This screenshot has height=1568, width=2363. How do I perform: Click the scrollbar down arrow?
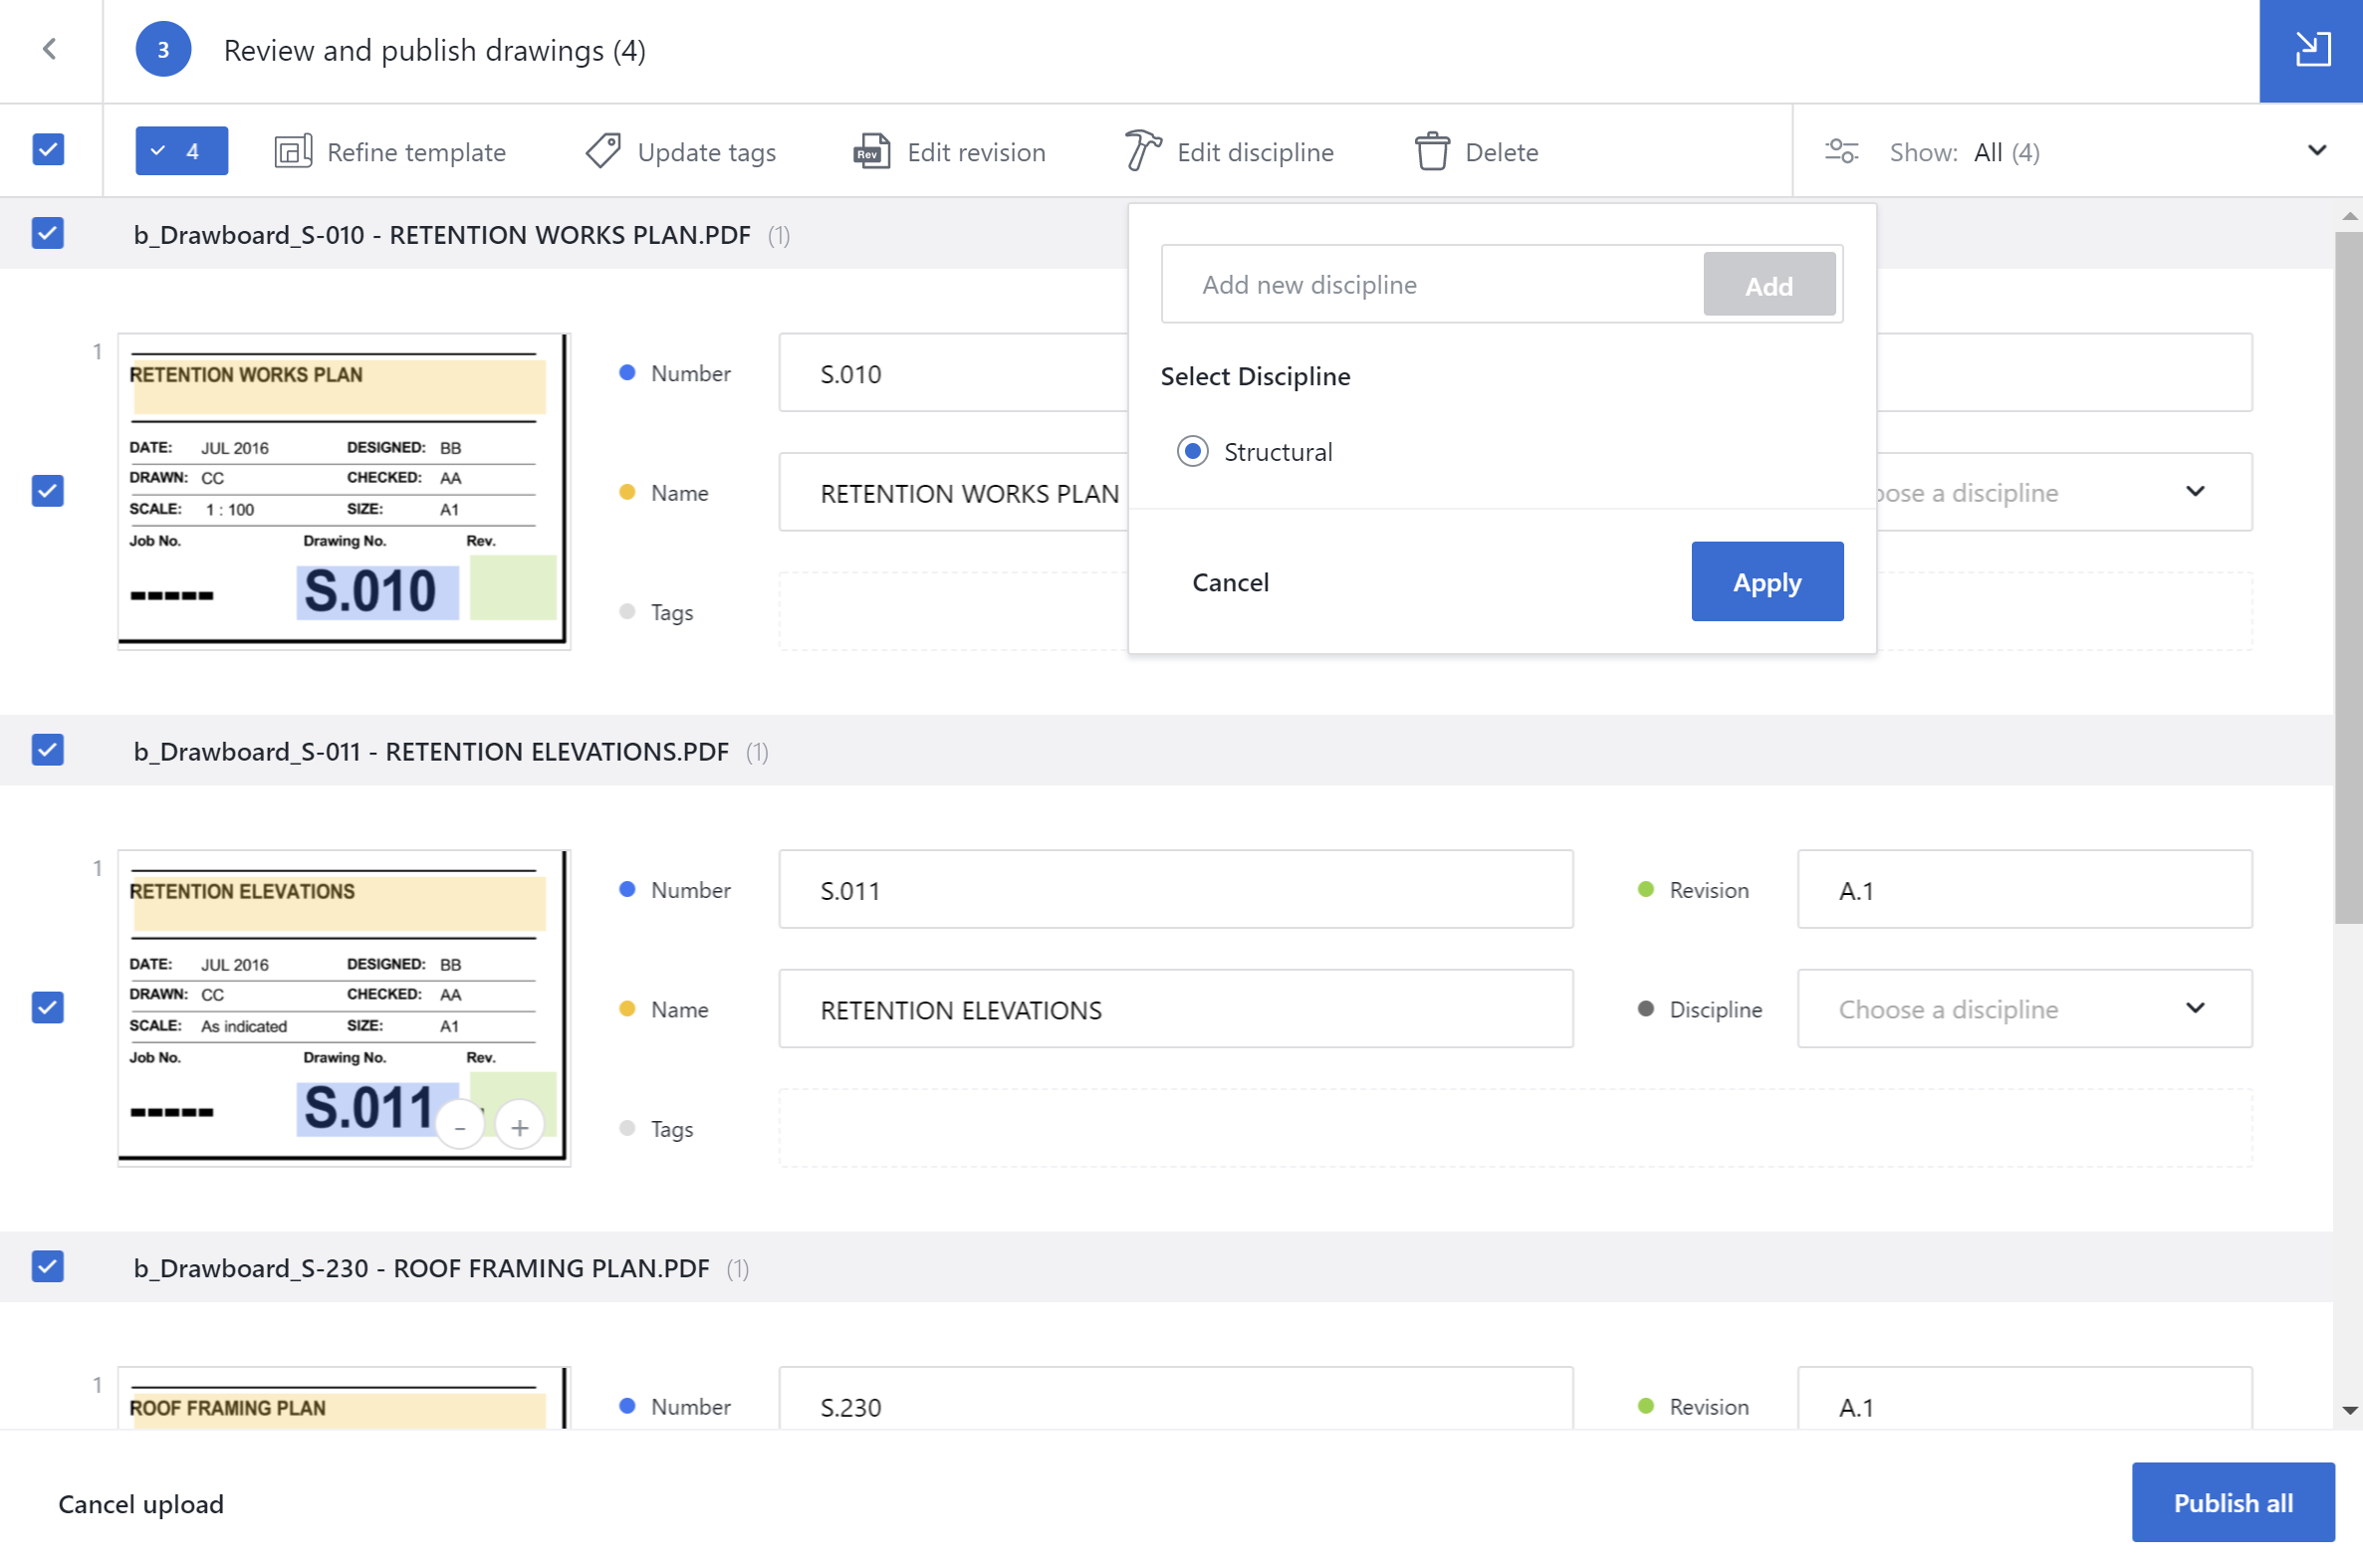tap(2349, 1411)
